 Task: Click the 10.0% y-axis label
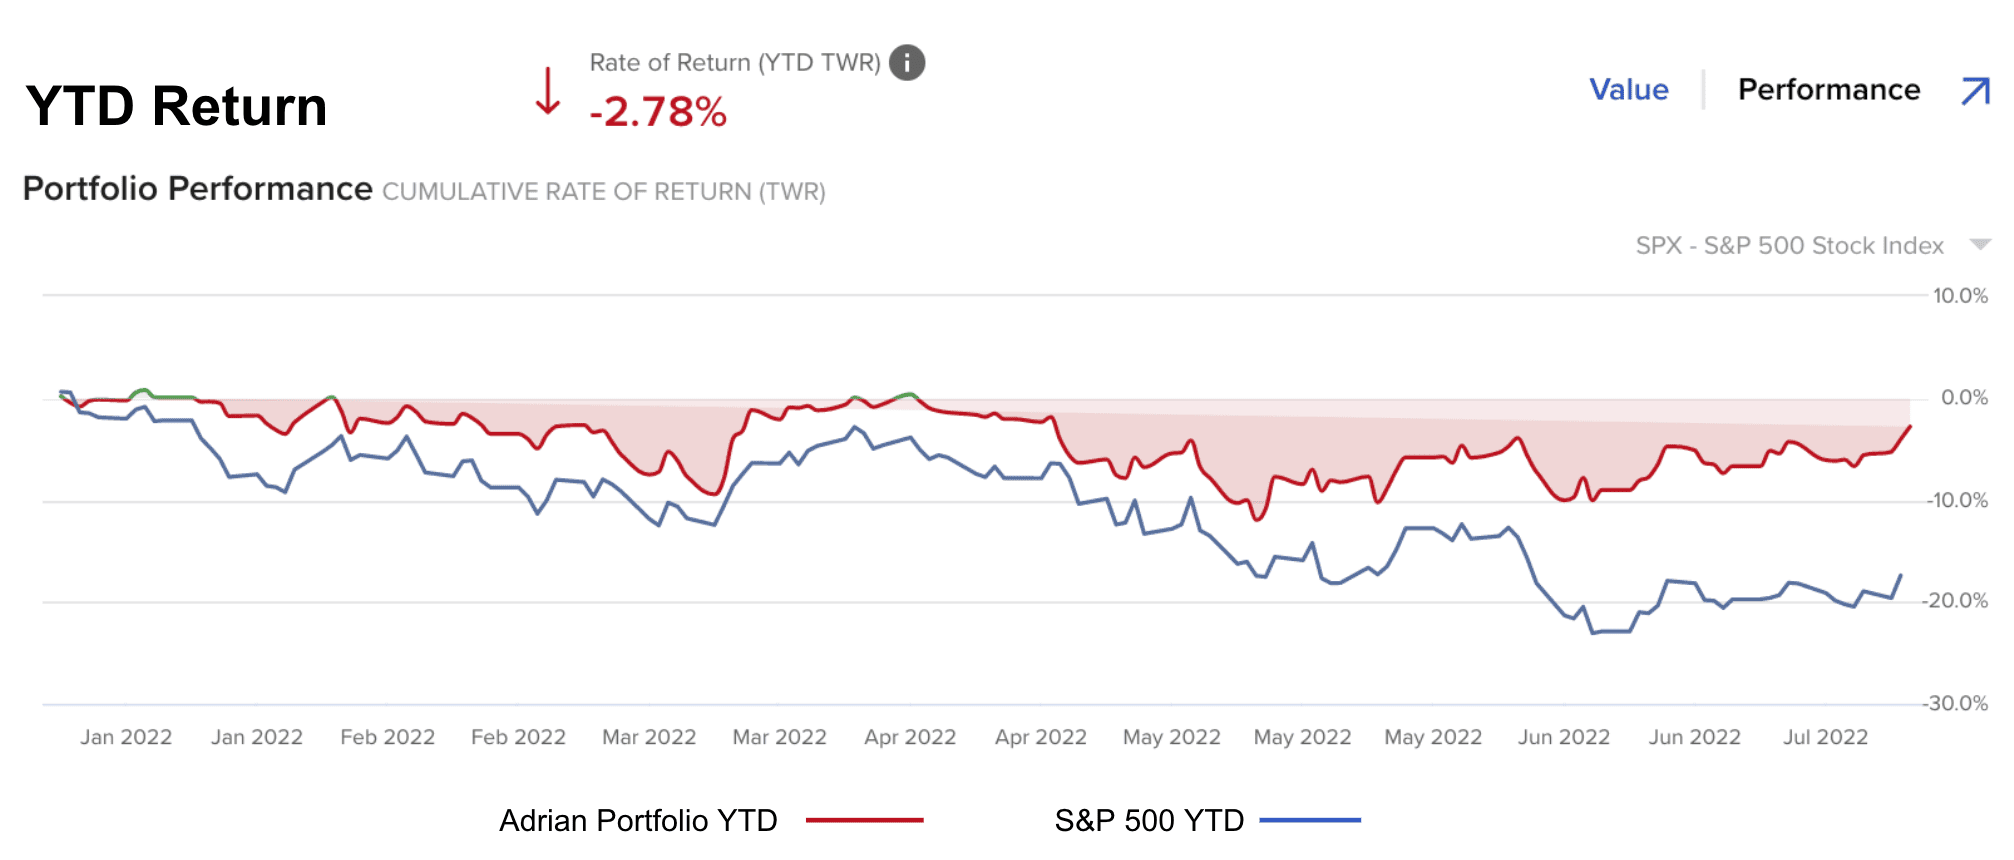click(x=1960, y=296)
